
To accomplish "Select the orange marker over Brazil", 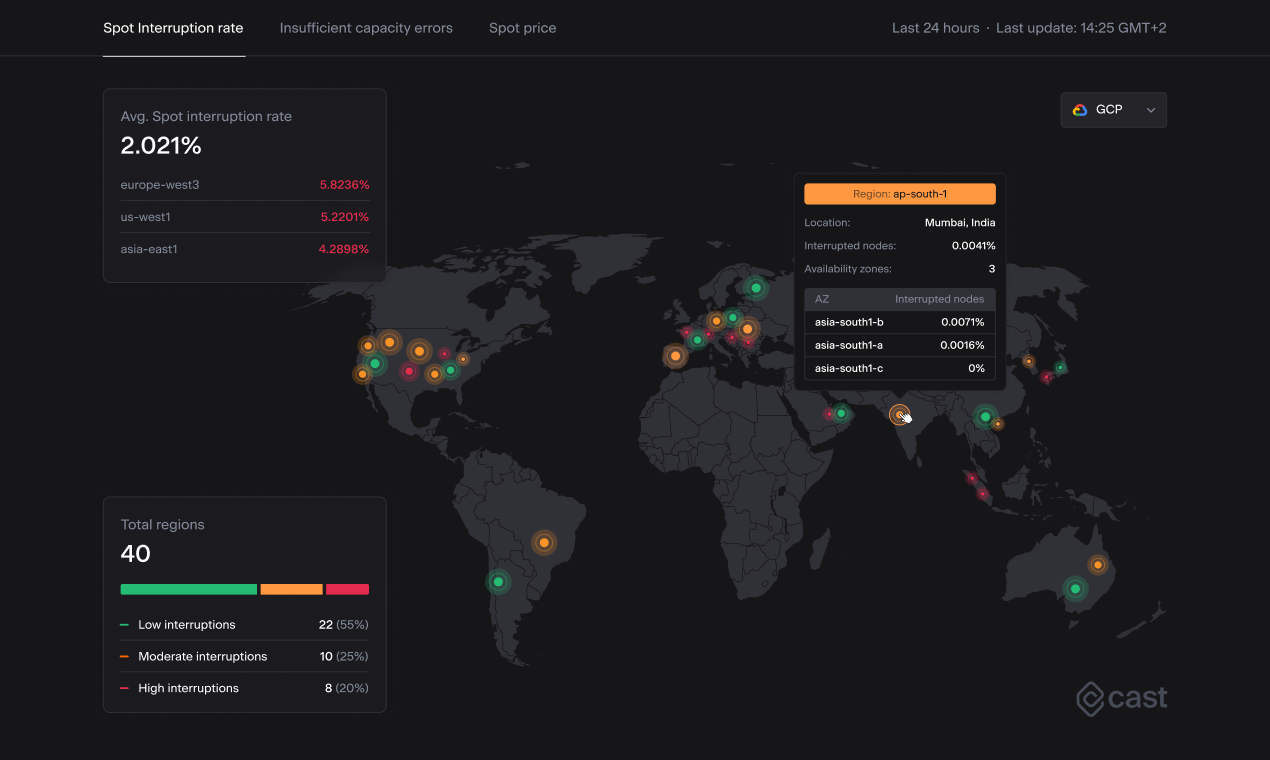I will 544,543.
